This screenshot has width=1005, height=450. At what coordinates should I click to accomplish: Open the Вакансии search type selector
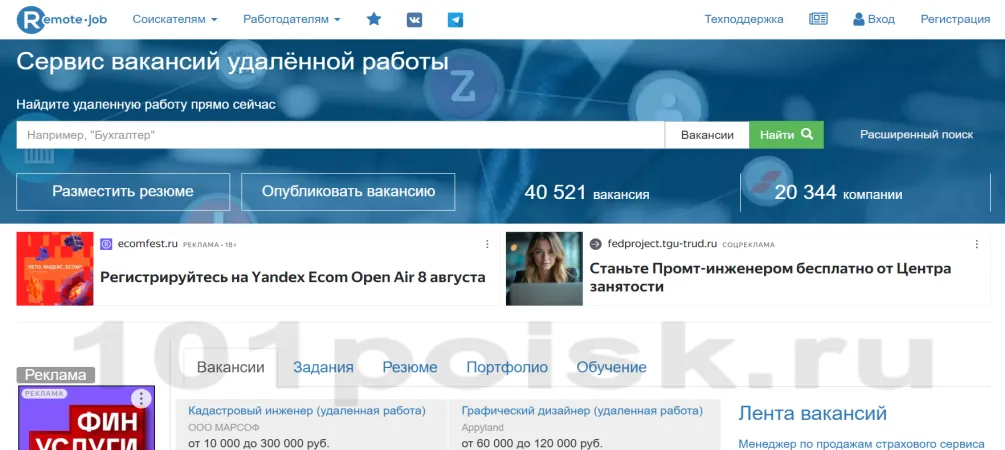coord(707,135)
